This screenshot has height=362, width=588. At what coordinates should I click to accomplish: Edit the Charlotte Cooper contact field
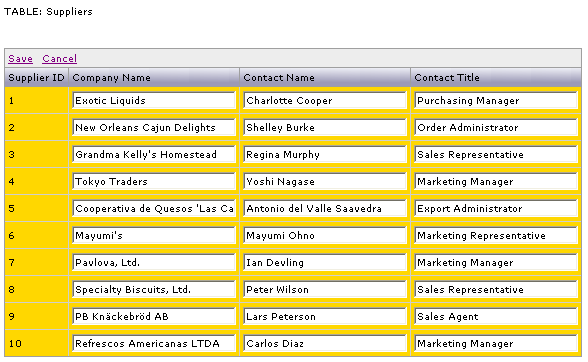[x=325, y=101]
